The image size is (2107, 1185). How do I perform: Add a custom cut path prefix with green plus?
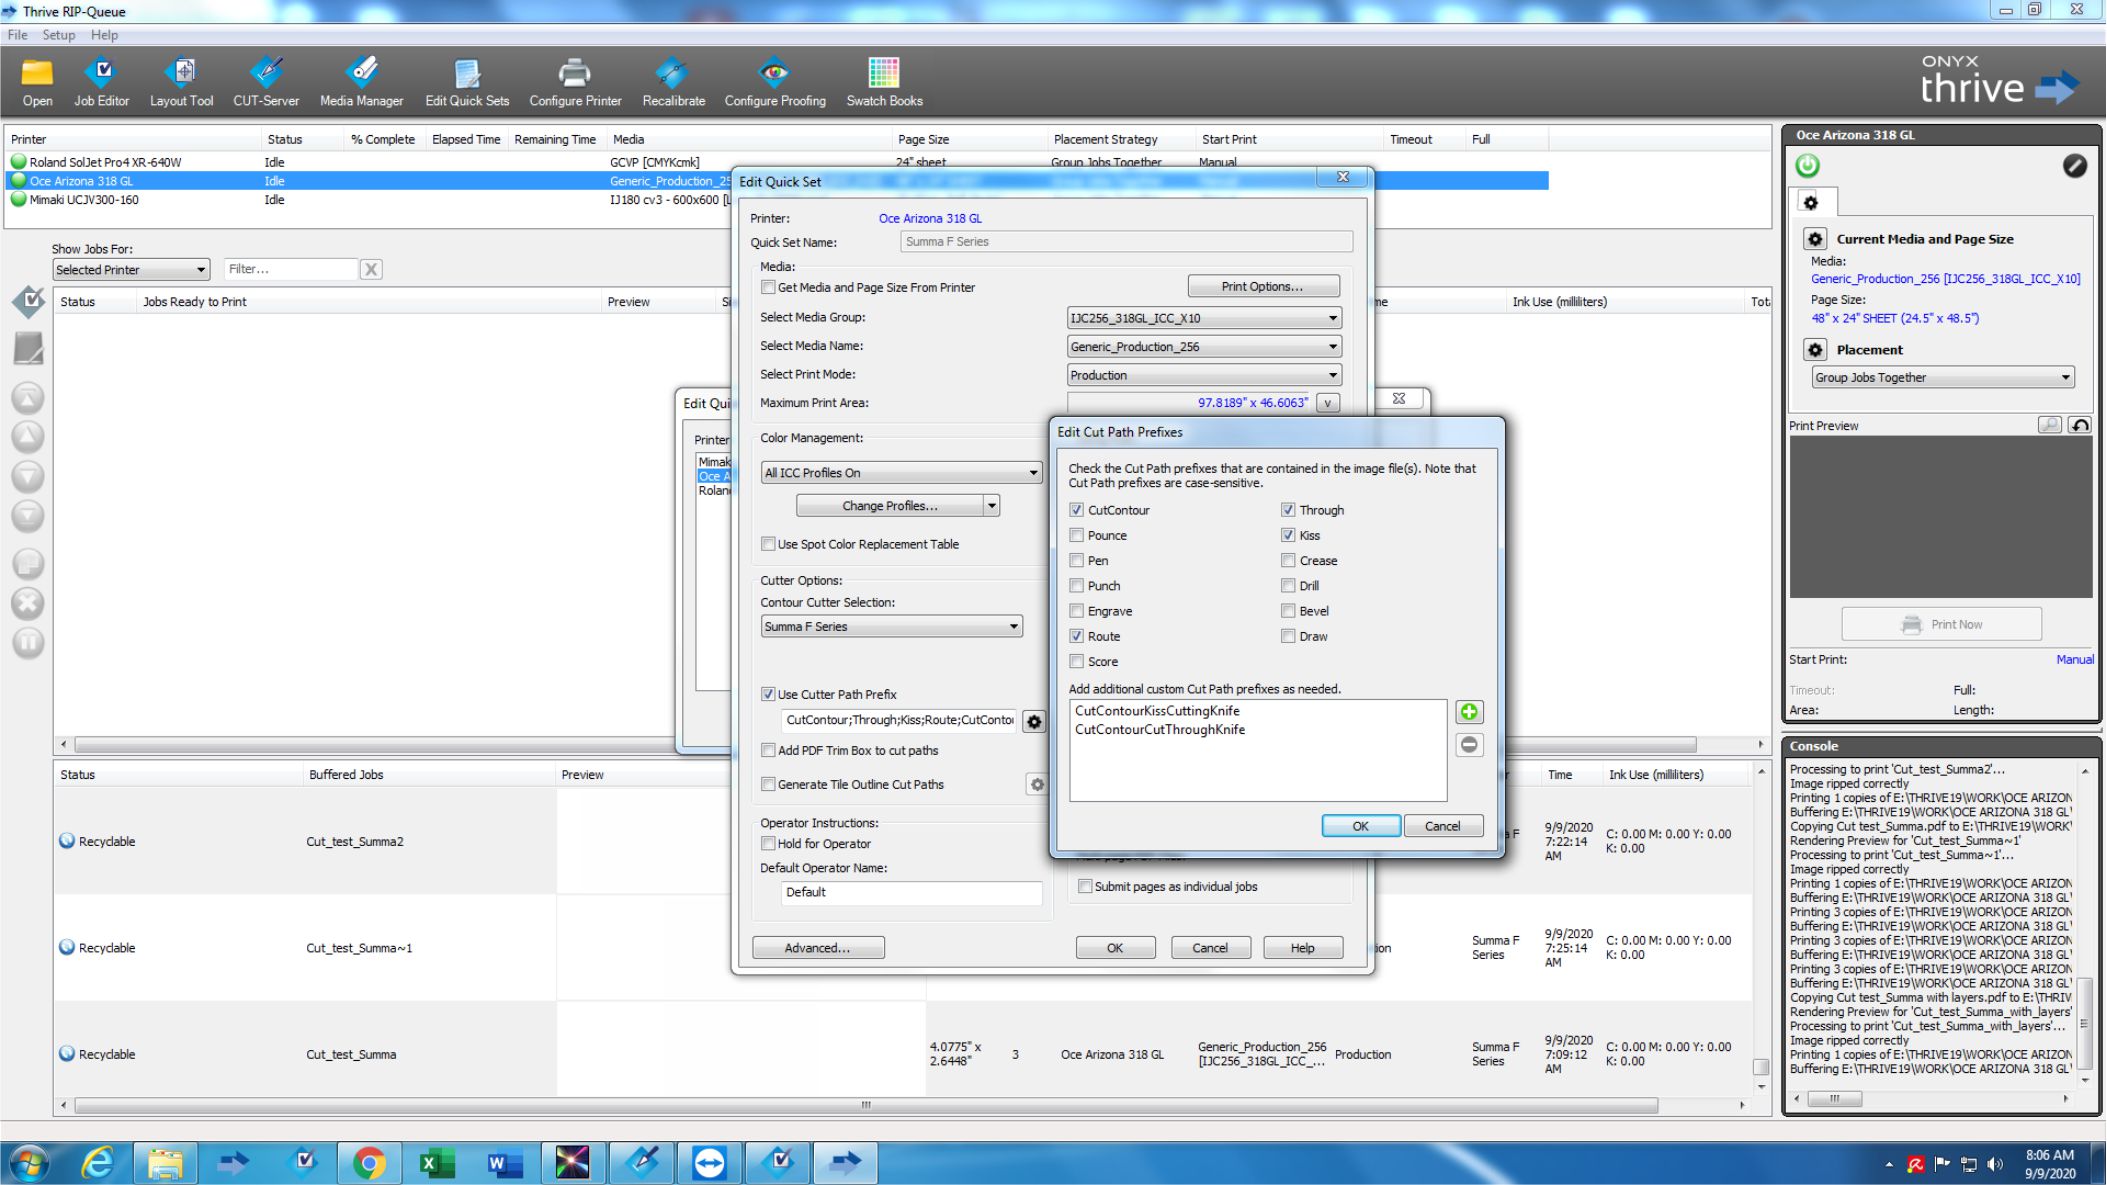pos(1469,712)
